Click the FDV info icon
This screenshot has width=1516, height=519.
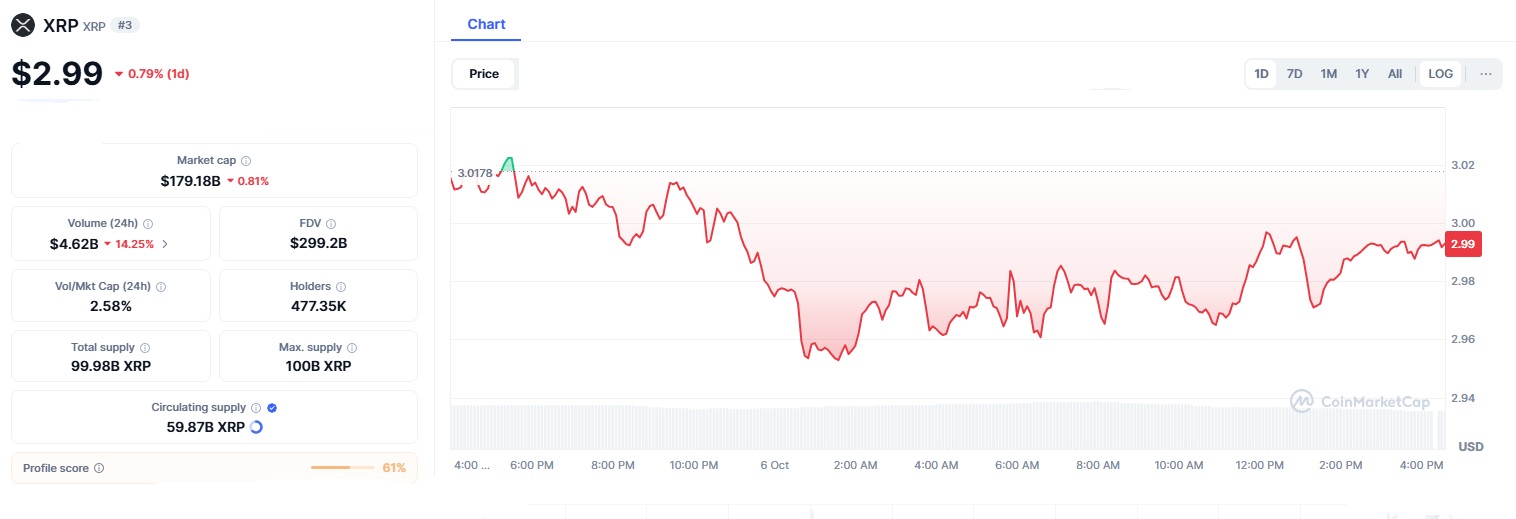(x=331, y=224)
